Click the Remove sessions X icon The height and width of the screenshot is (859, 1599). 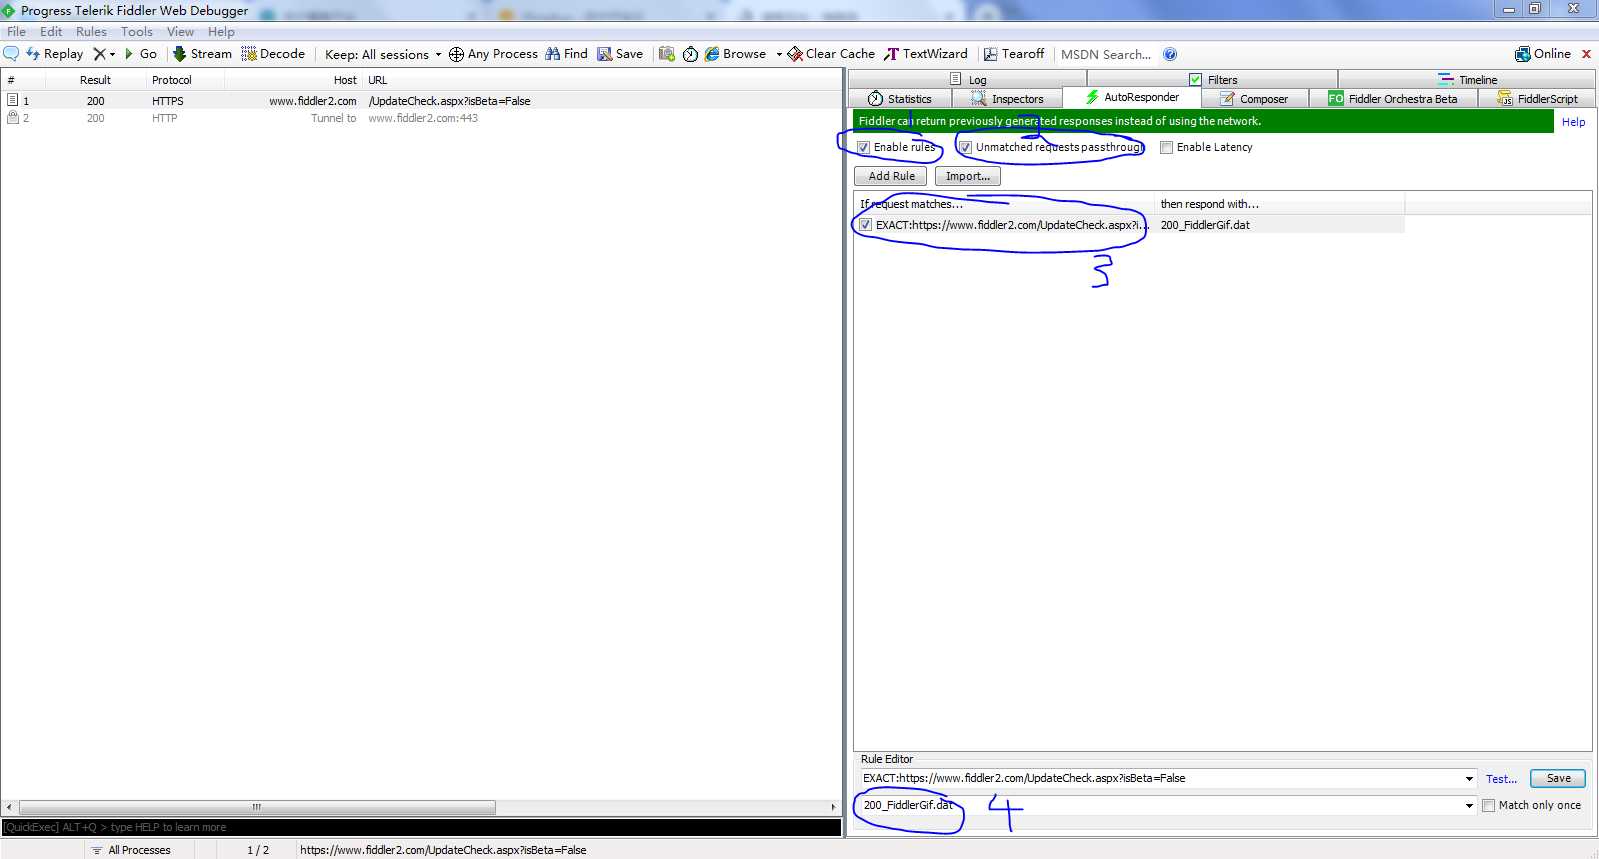pyautogui.click(x=99, y=54)
